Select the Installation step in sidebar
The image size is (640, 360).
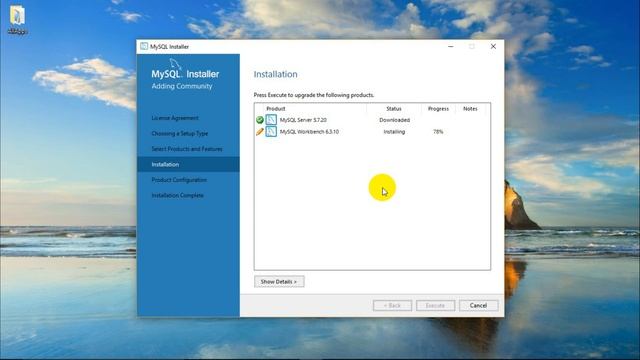tap(189, 164)
